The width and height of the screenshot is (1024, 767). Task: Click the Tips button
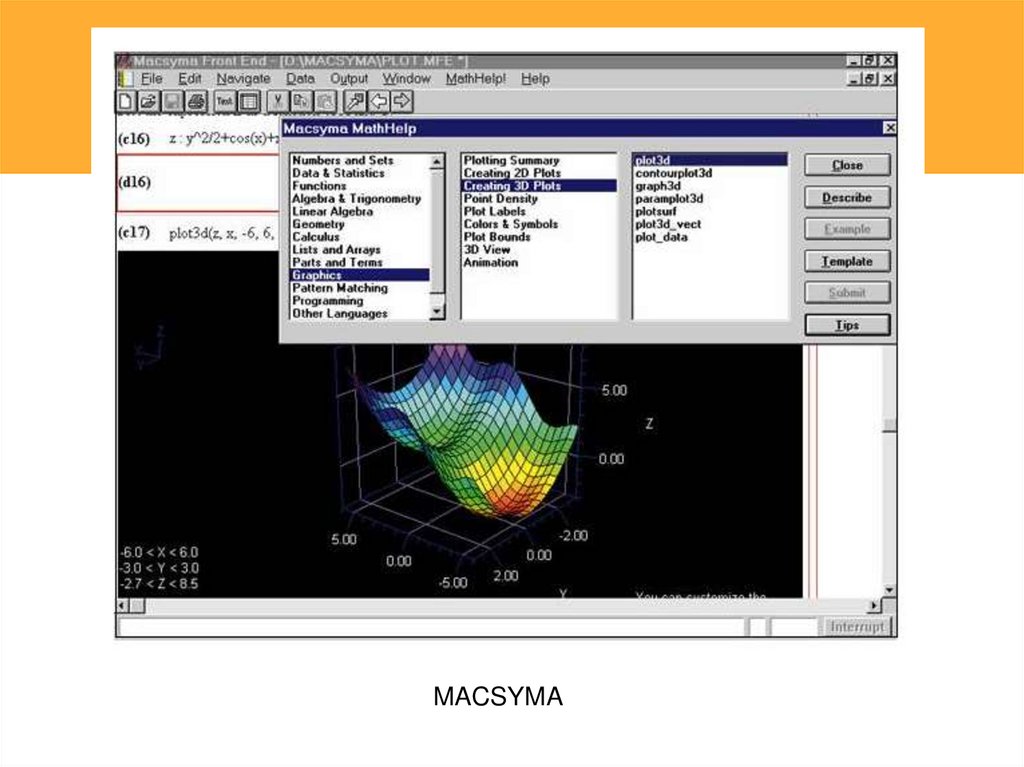point(847,325)
